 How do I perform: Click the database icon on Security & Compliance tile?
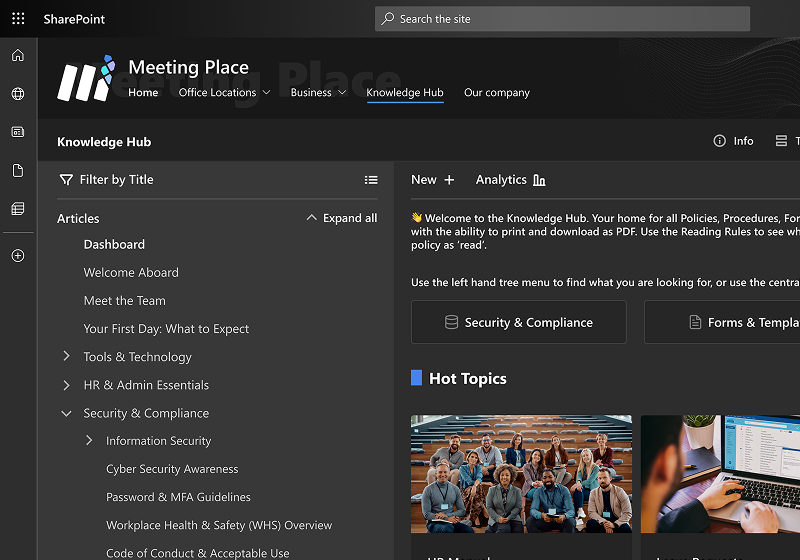[452, 322]
